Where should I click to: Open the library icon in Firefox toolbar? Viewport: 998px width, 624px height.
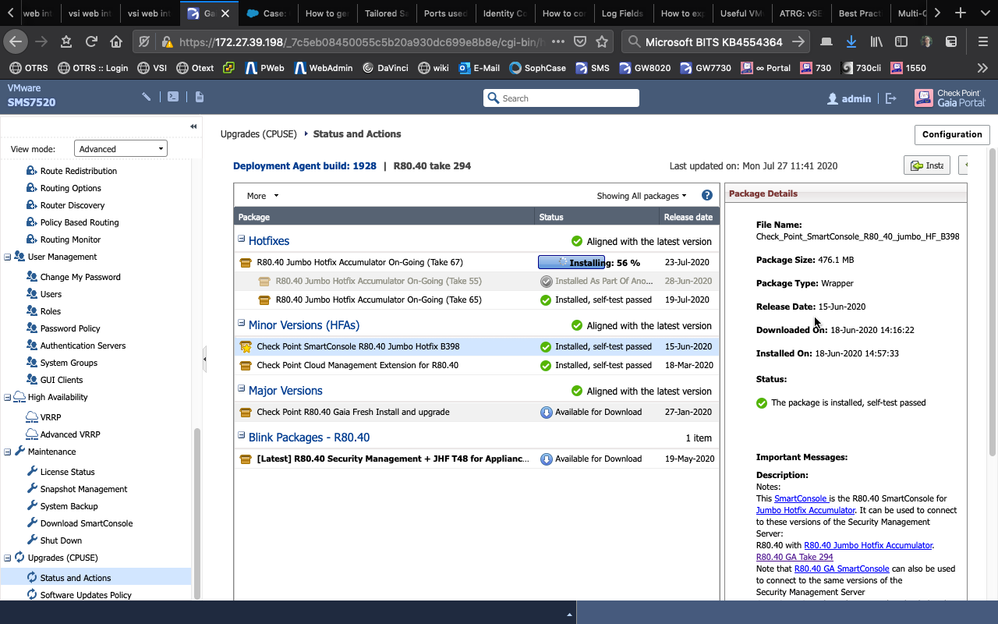(x=876, y=41)
